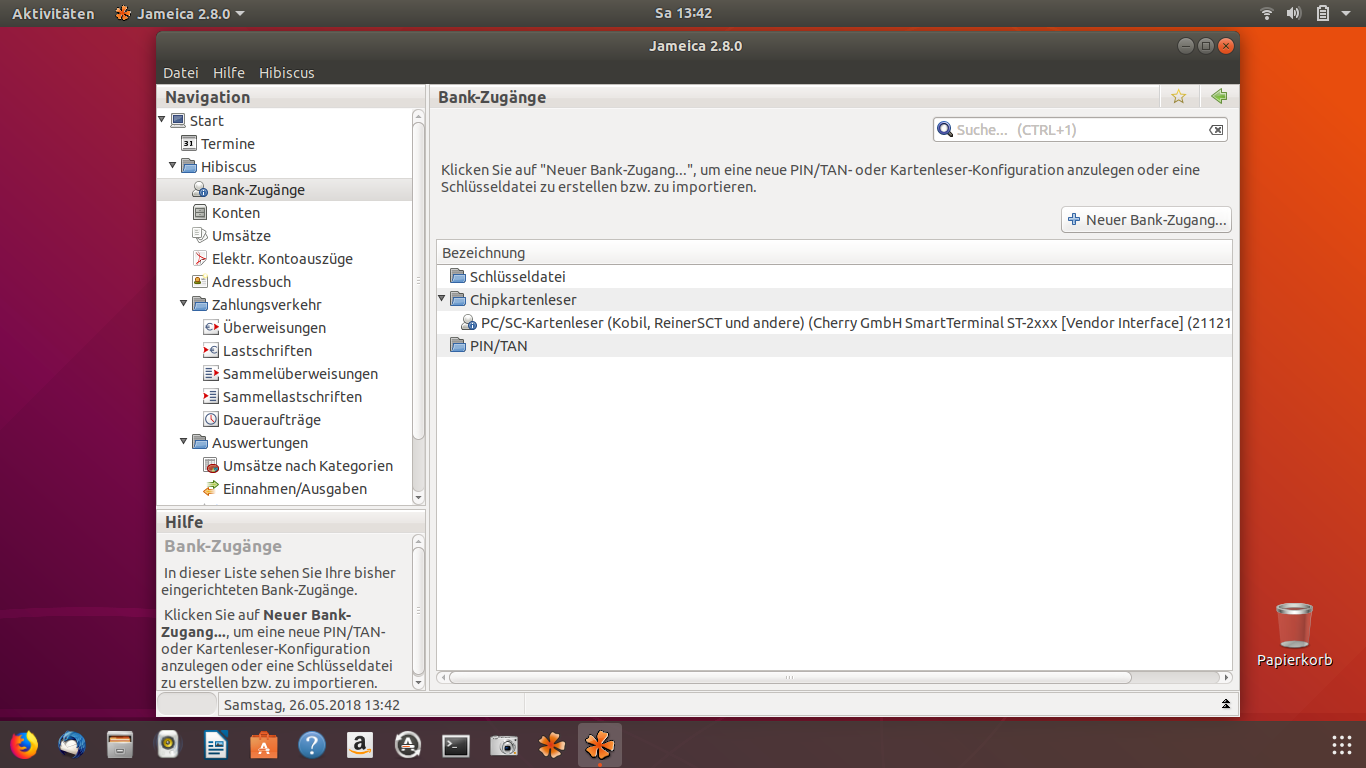The height and width of the screenshot is (768, 1366).
Task: Select the Hibiscus folder icon in navigation
Action: coord(189,166)
